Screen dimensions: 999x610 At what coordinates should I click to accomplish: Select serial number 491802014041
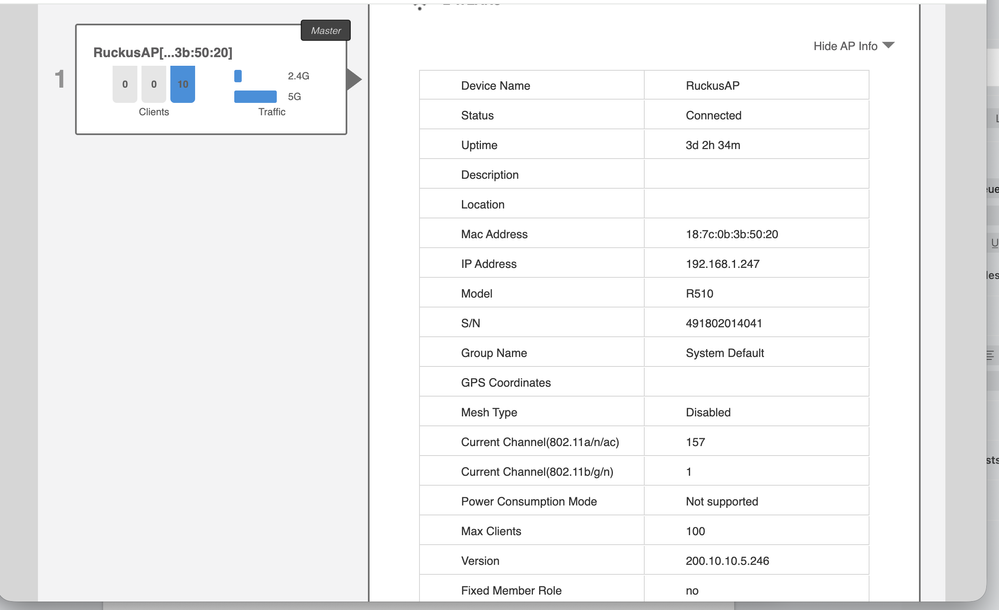tap(724, 324)
